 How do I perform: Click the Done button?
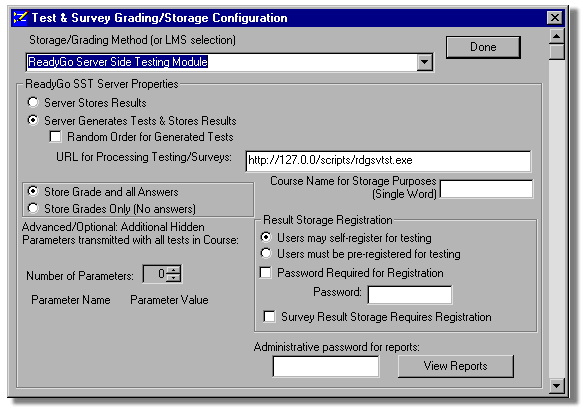(x=483, y=47)
